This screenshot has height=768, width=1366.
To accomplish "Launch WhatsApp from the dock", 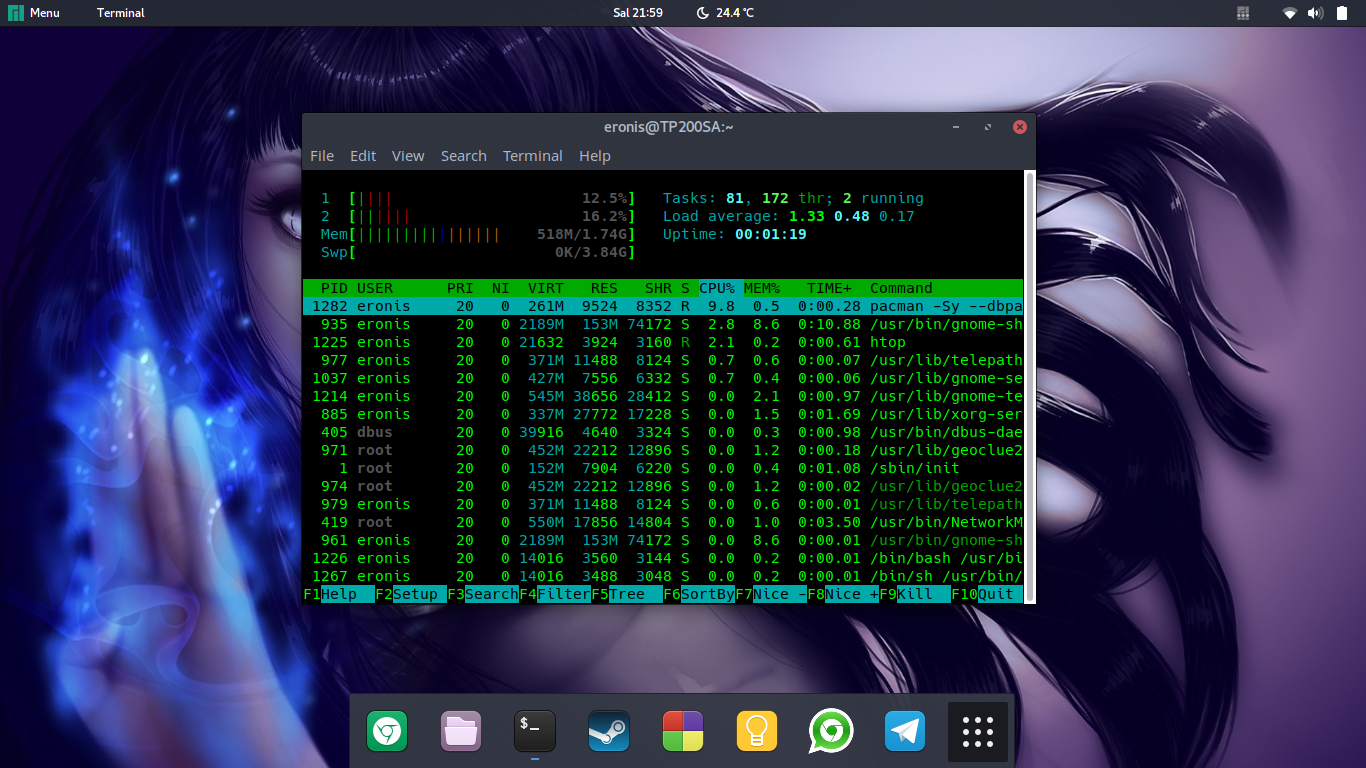I will pos(831,732).
